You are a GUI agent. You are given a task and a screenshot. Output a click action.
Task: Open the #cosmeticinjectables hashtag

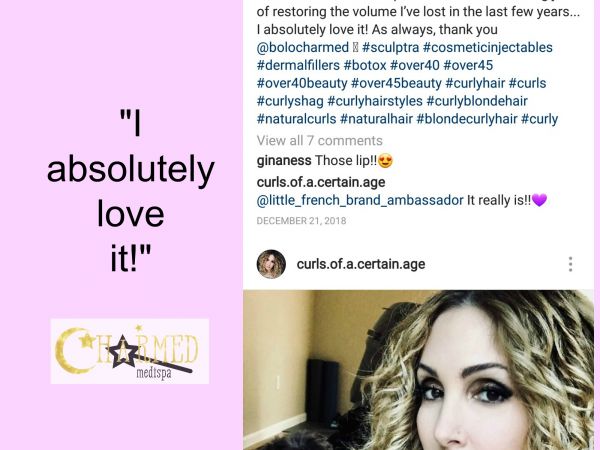[488, 47]
